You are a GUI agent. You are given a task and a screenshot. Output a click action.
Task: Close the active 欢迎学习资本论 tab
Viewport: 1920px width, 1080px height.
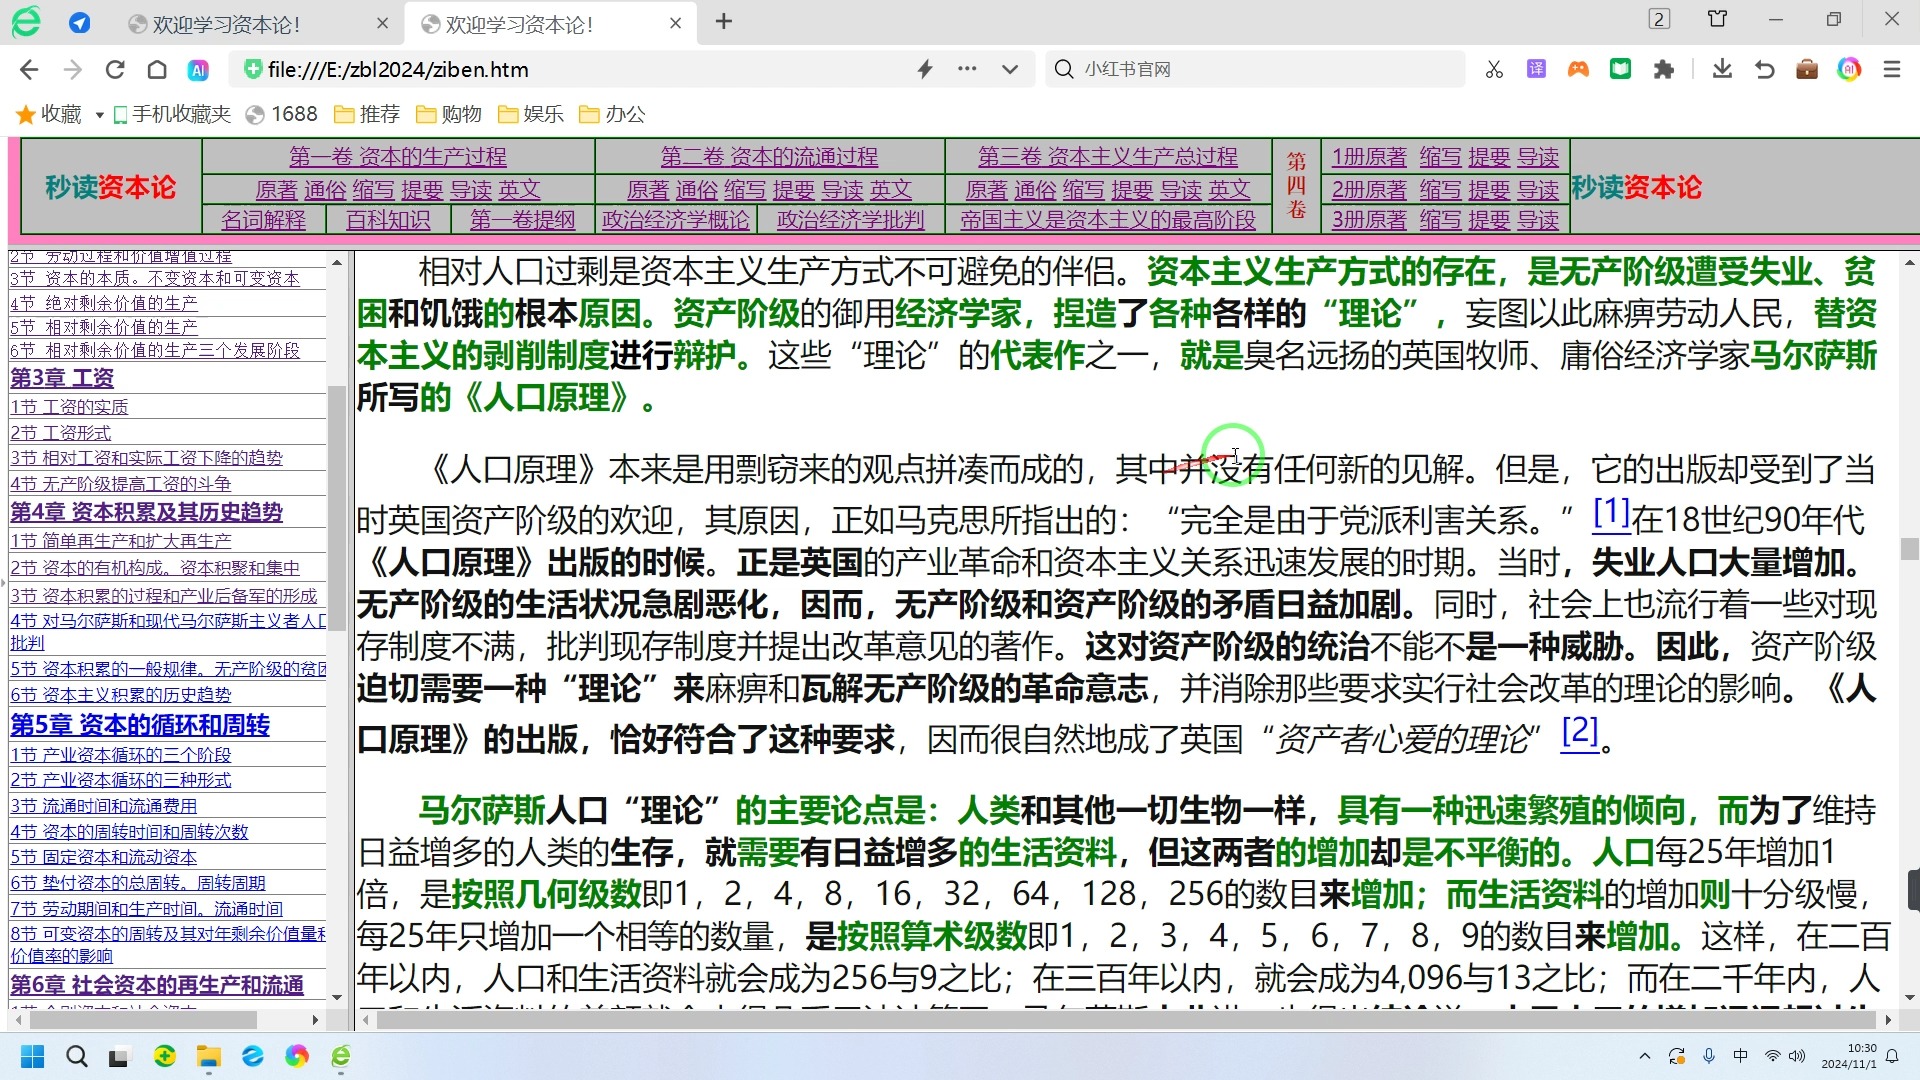(676, 23)
